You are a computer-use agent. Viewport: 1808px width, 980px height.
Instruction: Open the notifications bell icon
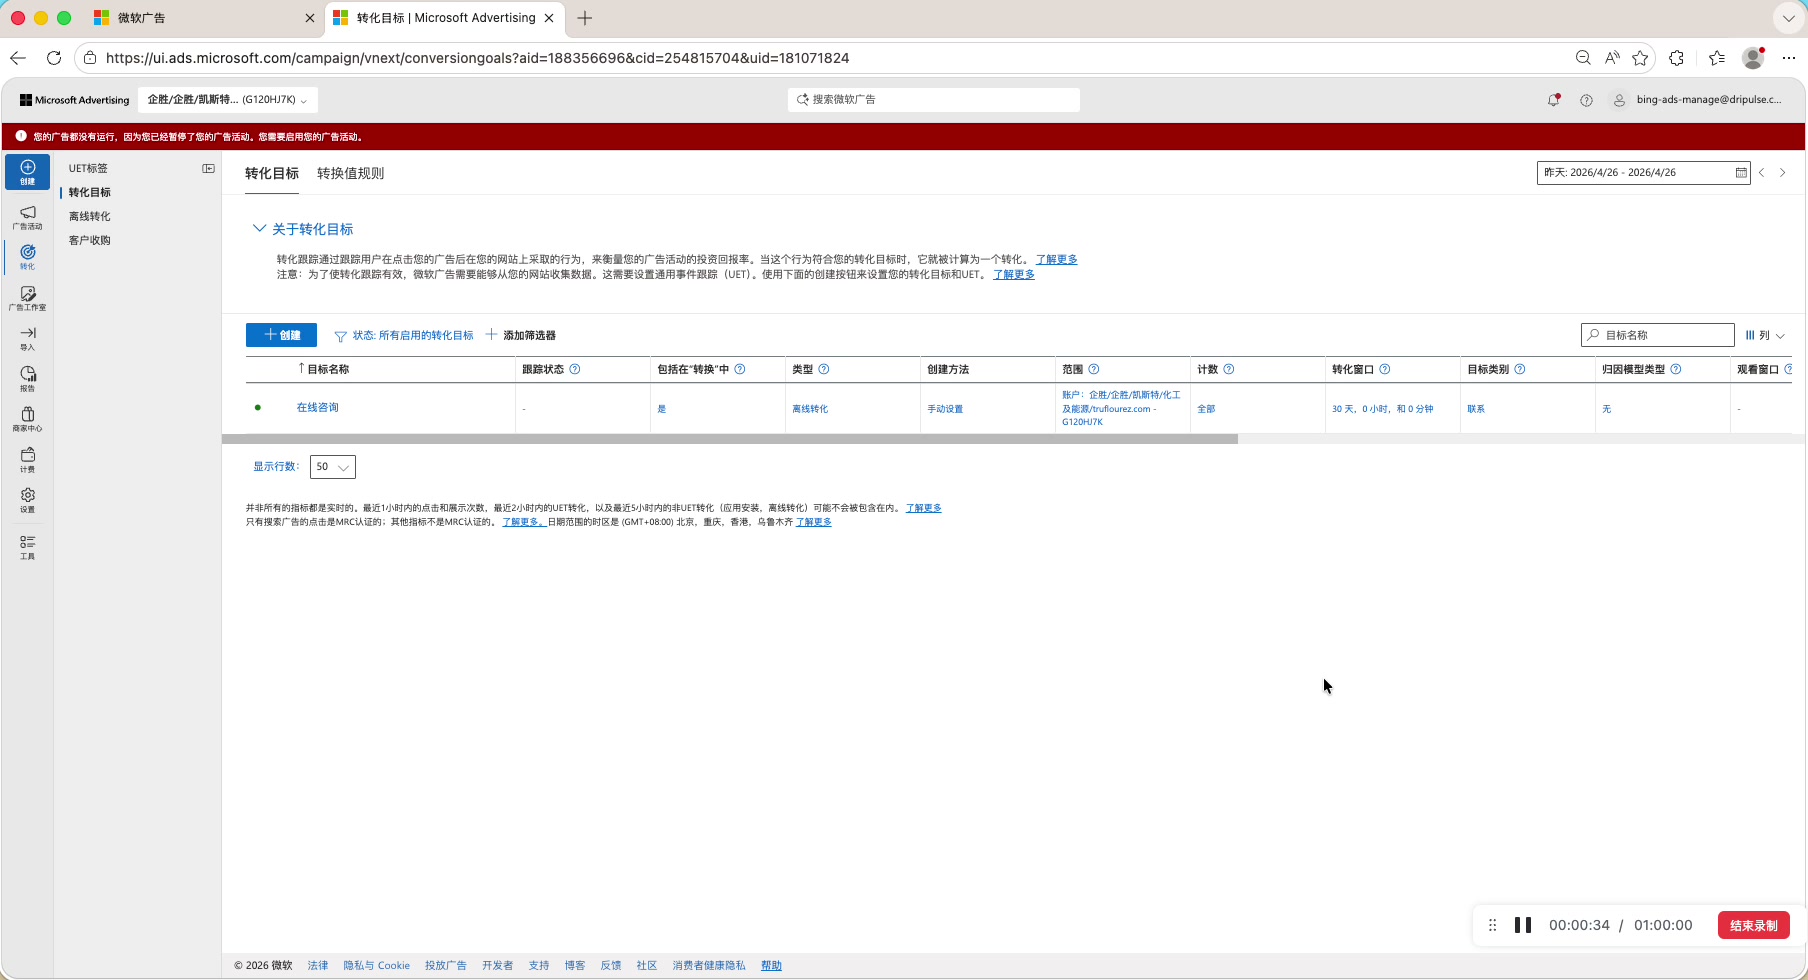pyautogui.click(x=1554, y=100)
